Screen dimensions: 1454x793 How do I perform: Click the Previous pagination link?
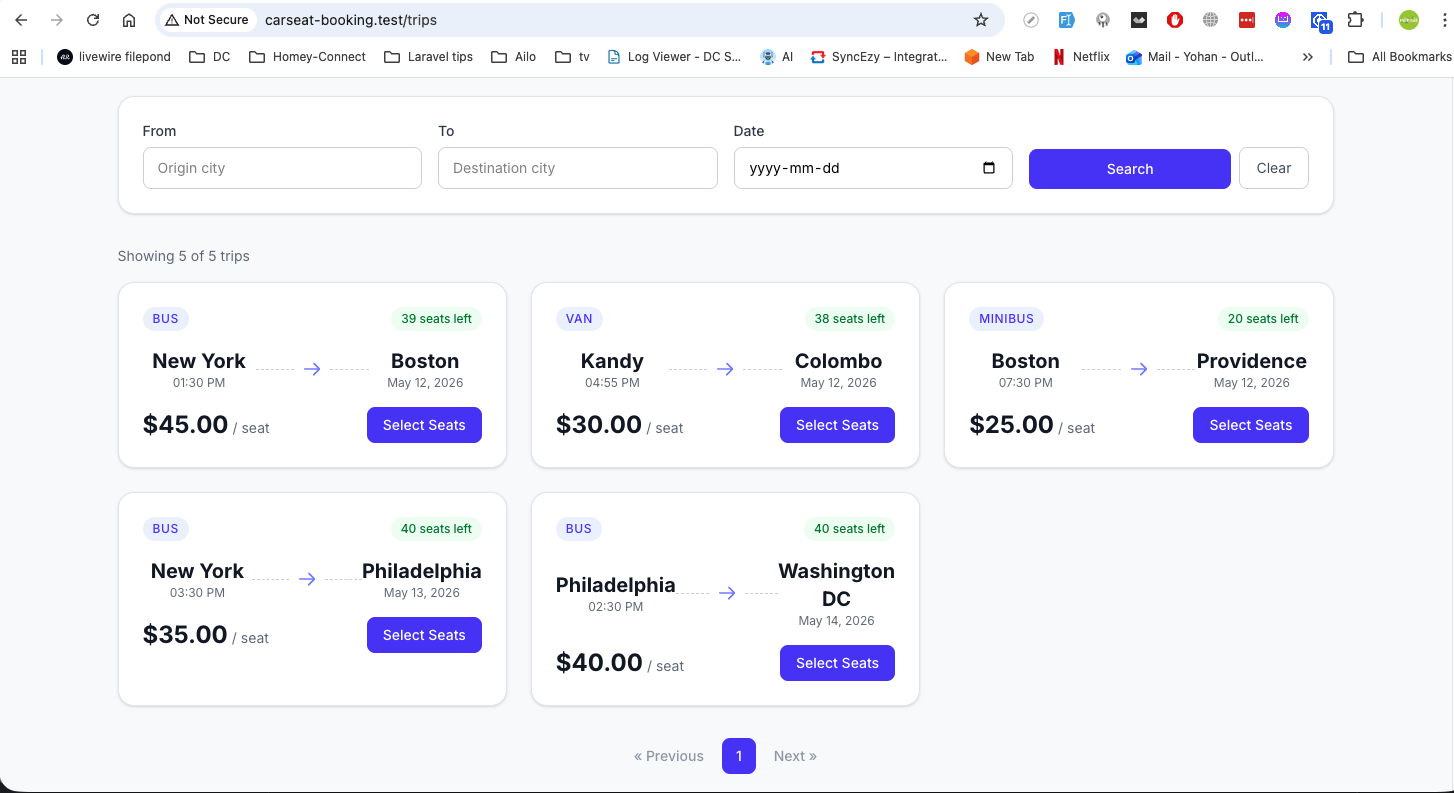[669, 756]
